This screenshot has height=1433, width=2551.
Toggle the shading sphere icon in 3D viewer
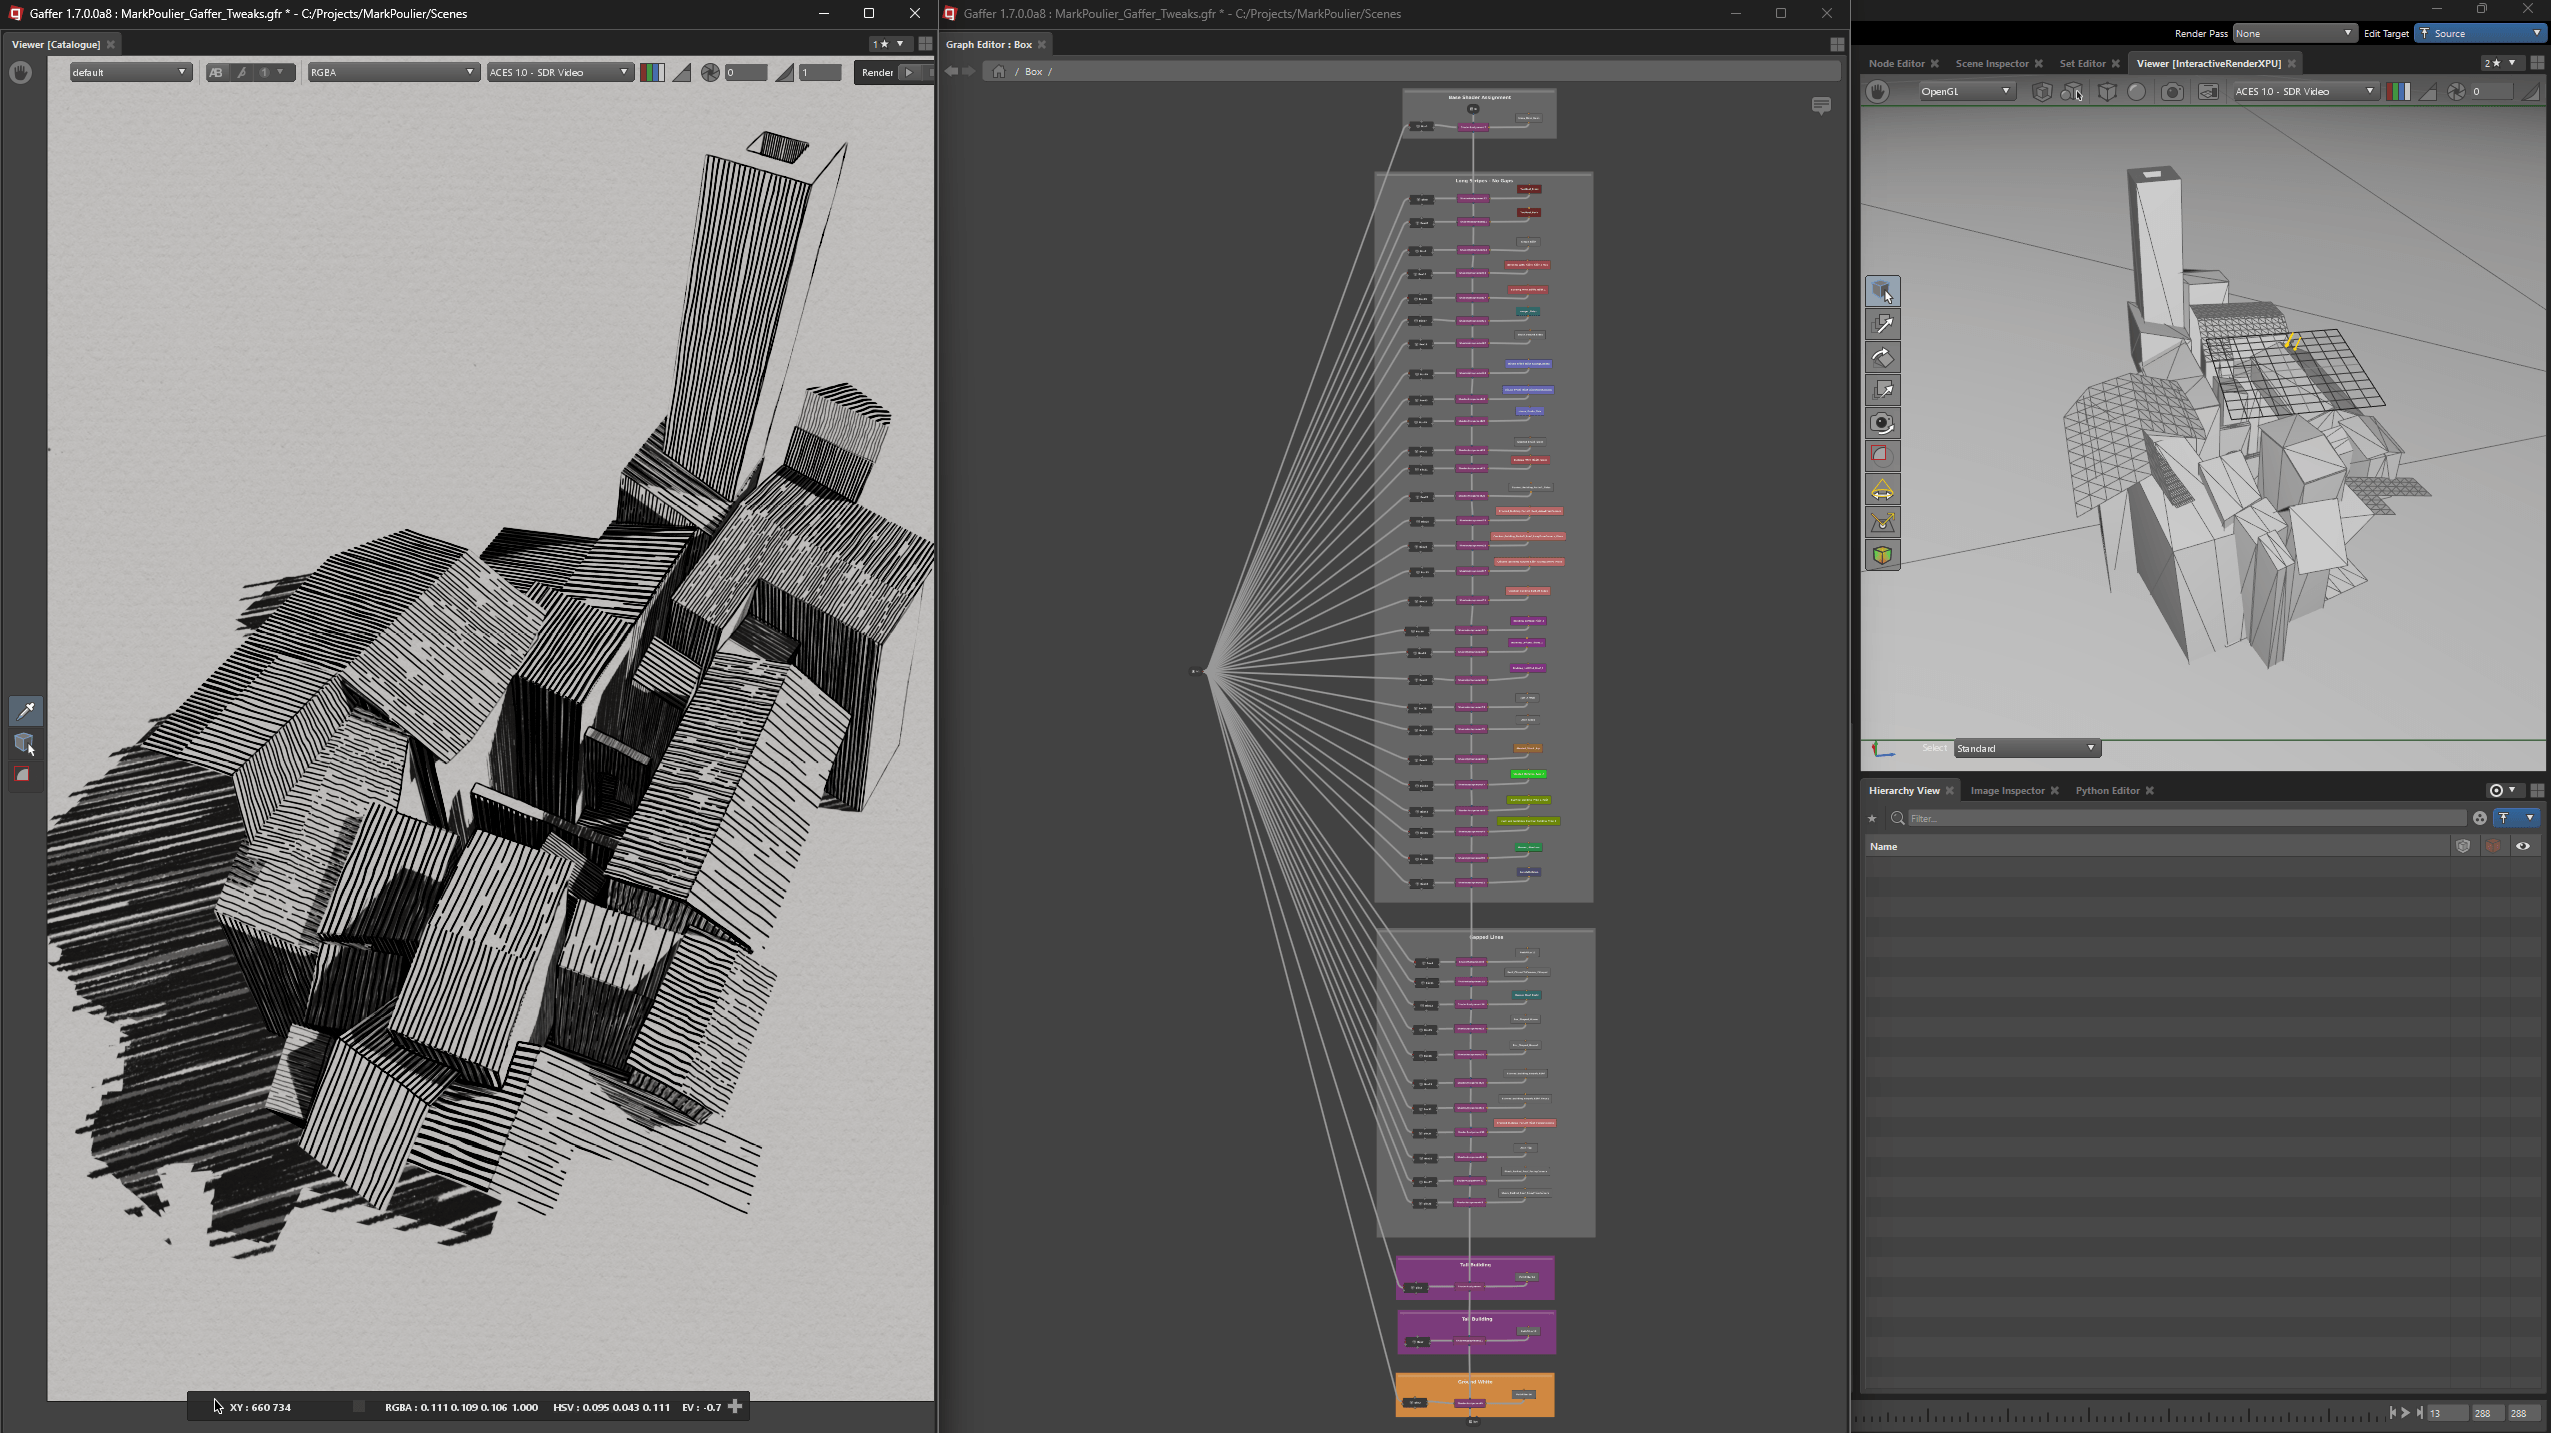pyautogui.click(x=2137, y=92)
